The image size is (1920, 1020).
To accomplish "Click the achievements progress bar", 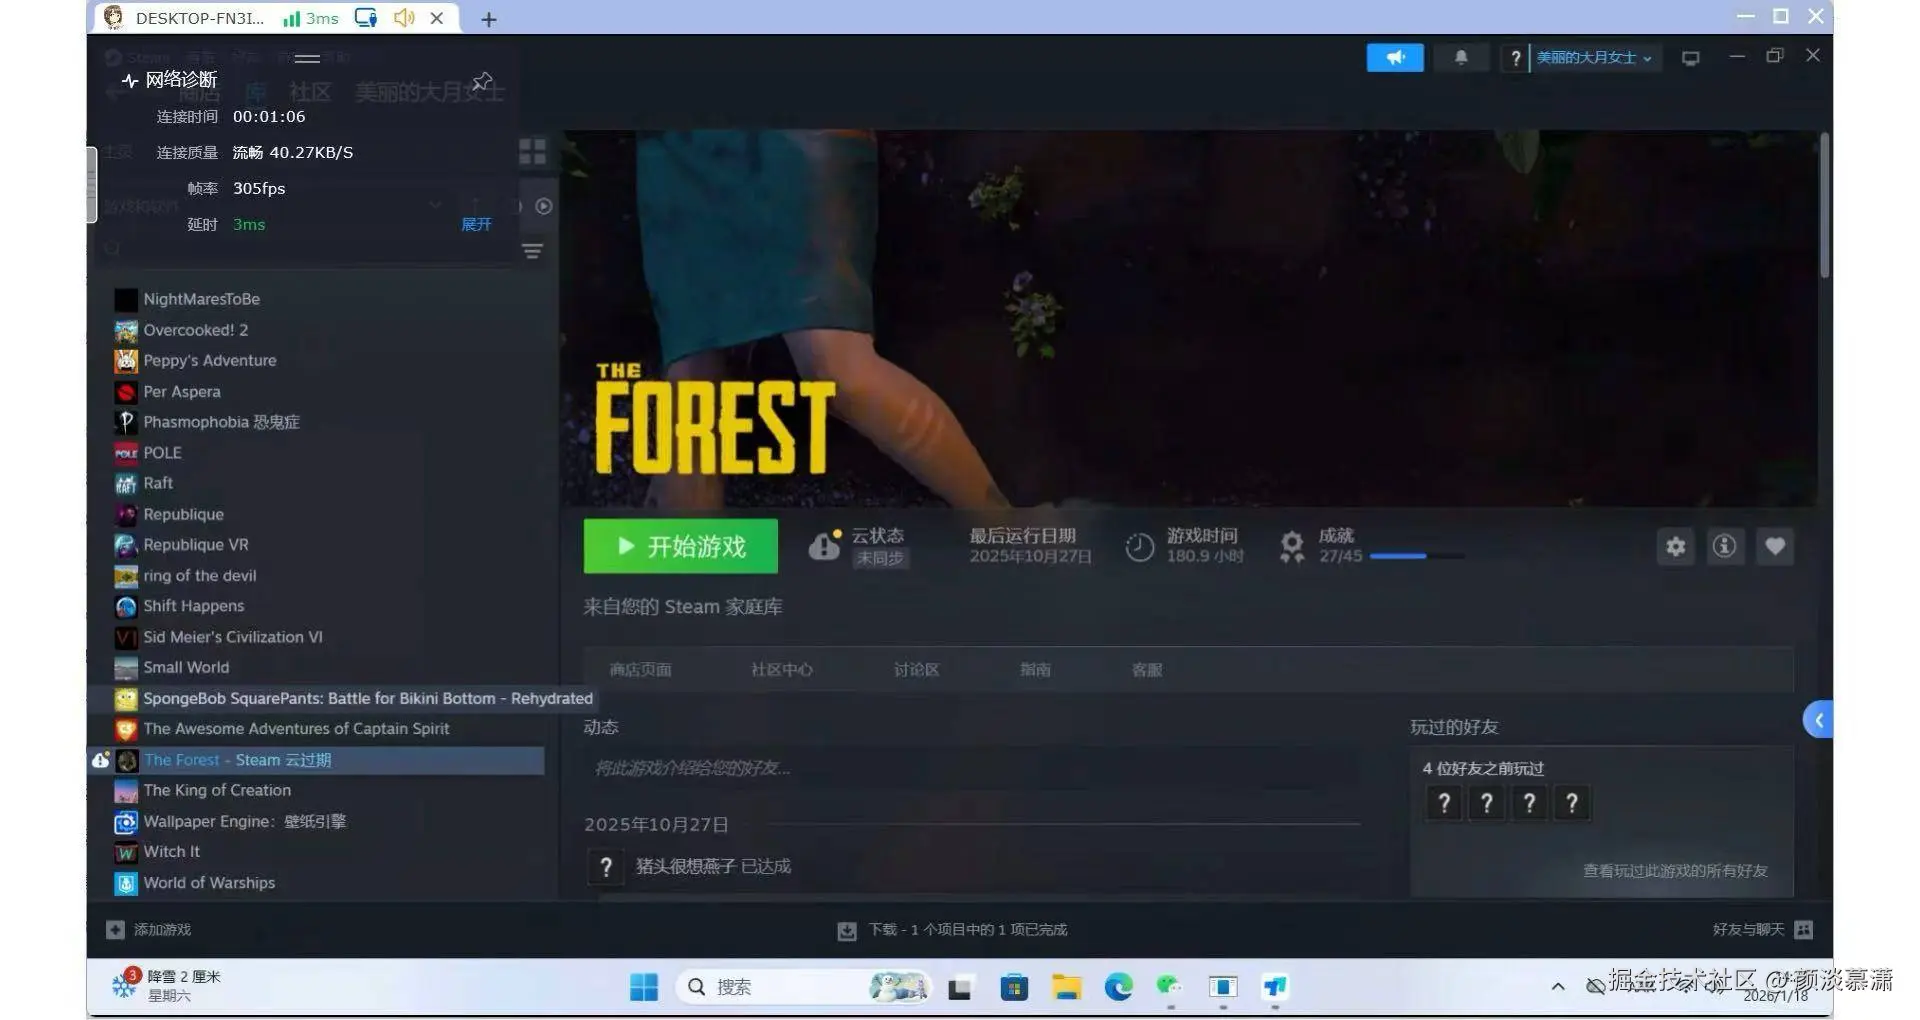I will pos(1416,556).
